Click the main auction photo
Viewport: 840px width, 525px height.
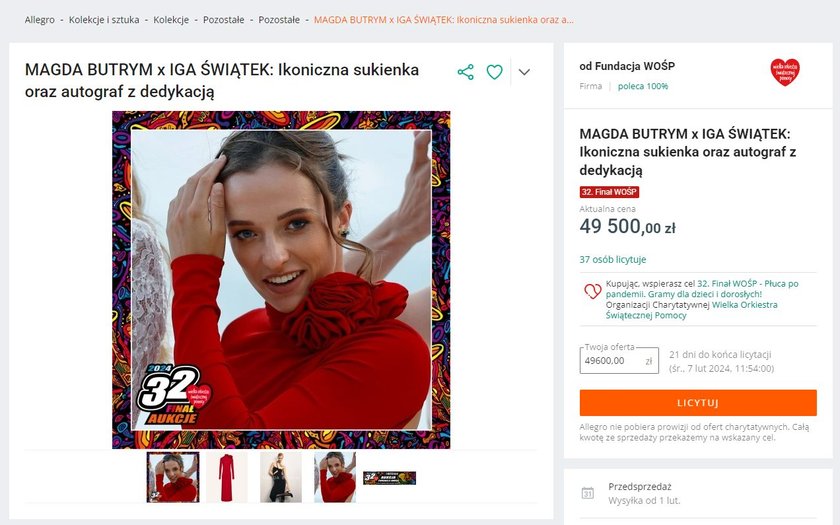281,280
